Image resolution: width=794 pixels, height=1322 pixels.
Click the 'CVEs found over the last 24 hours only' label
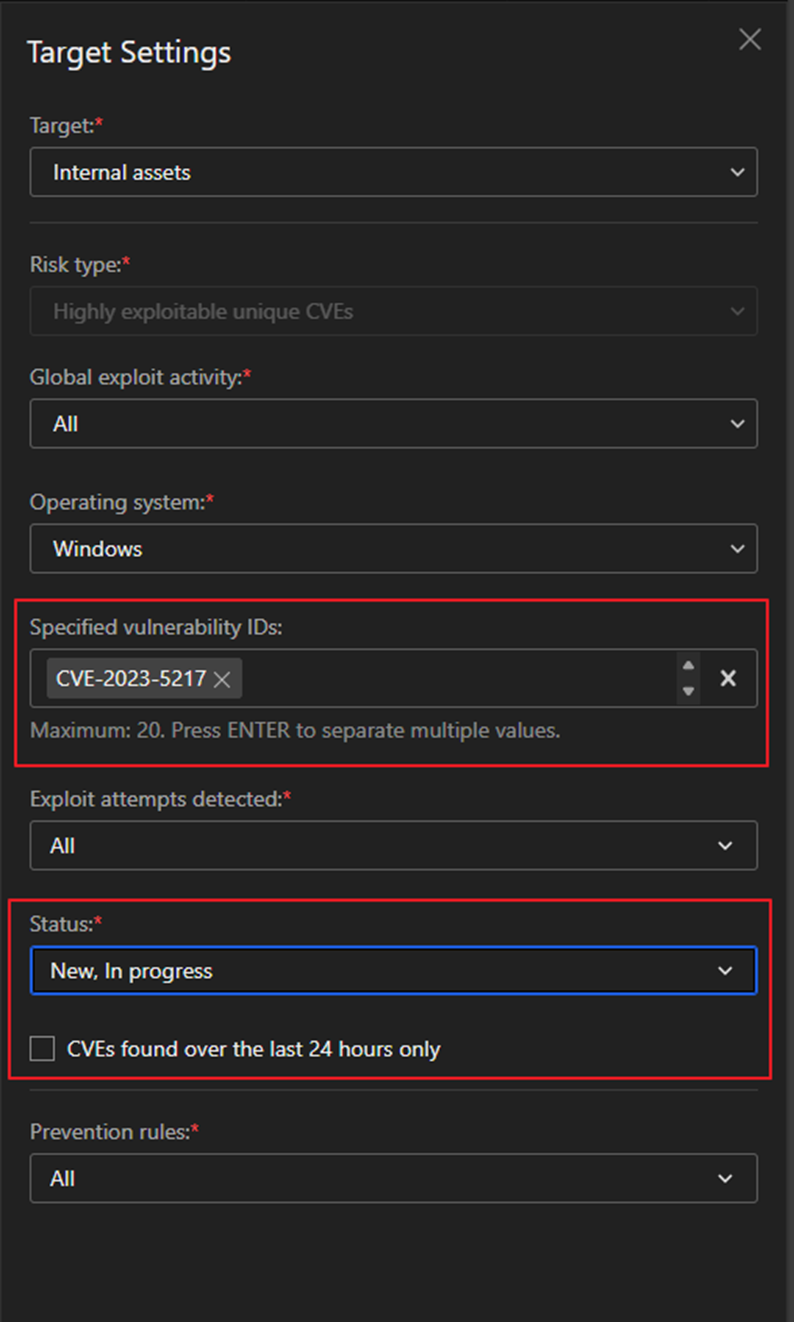tap(253, 1049)
